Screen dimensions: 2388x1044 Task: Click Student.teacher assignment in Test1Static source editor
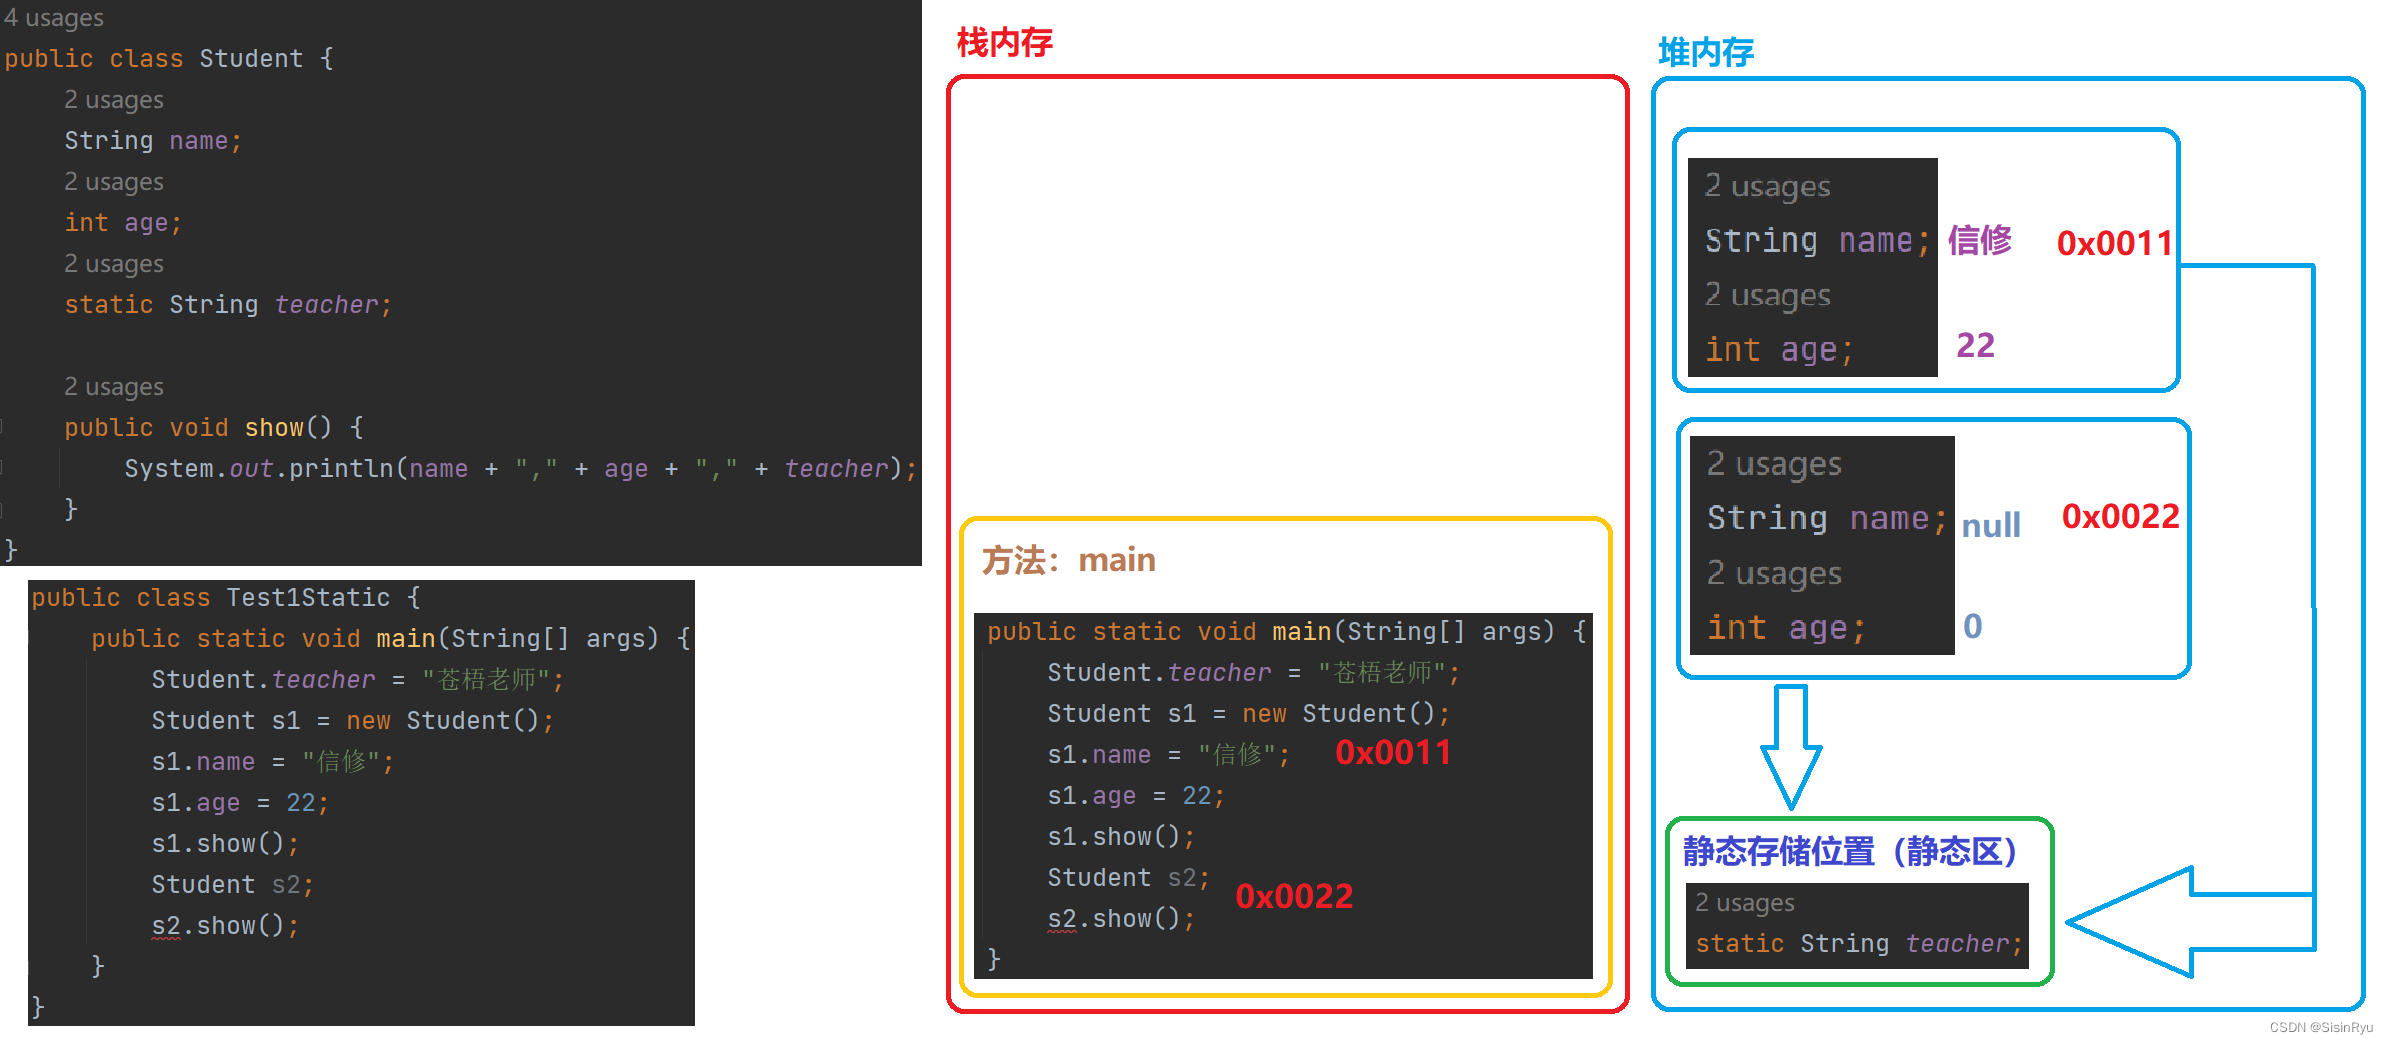pyautogui.click(x=358, y=679)
